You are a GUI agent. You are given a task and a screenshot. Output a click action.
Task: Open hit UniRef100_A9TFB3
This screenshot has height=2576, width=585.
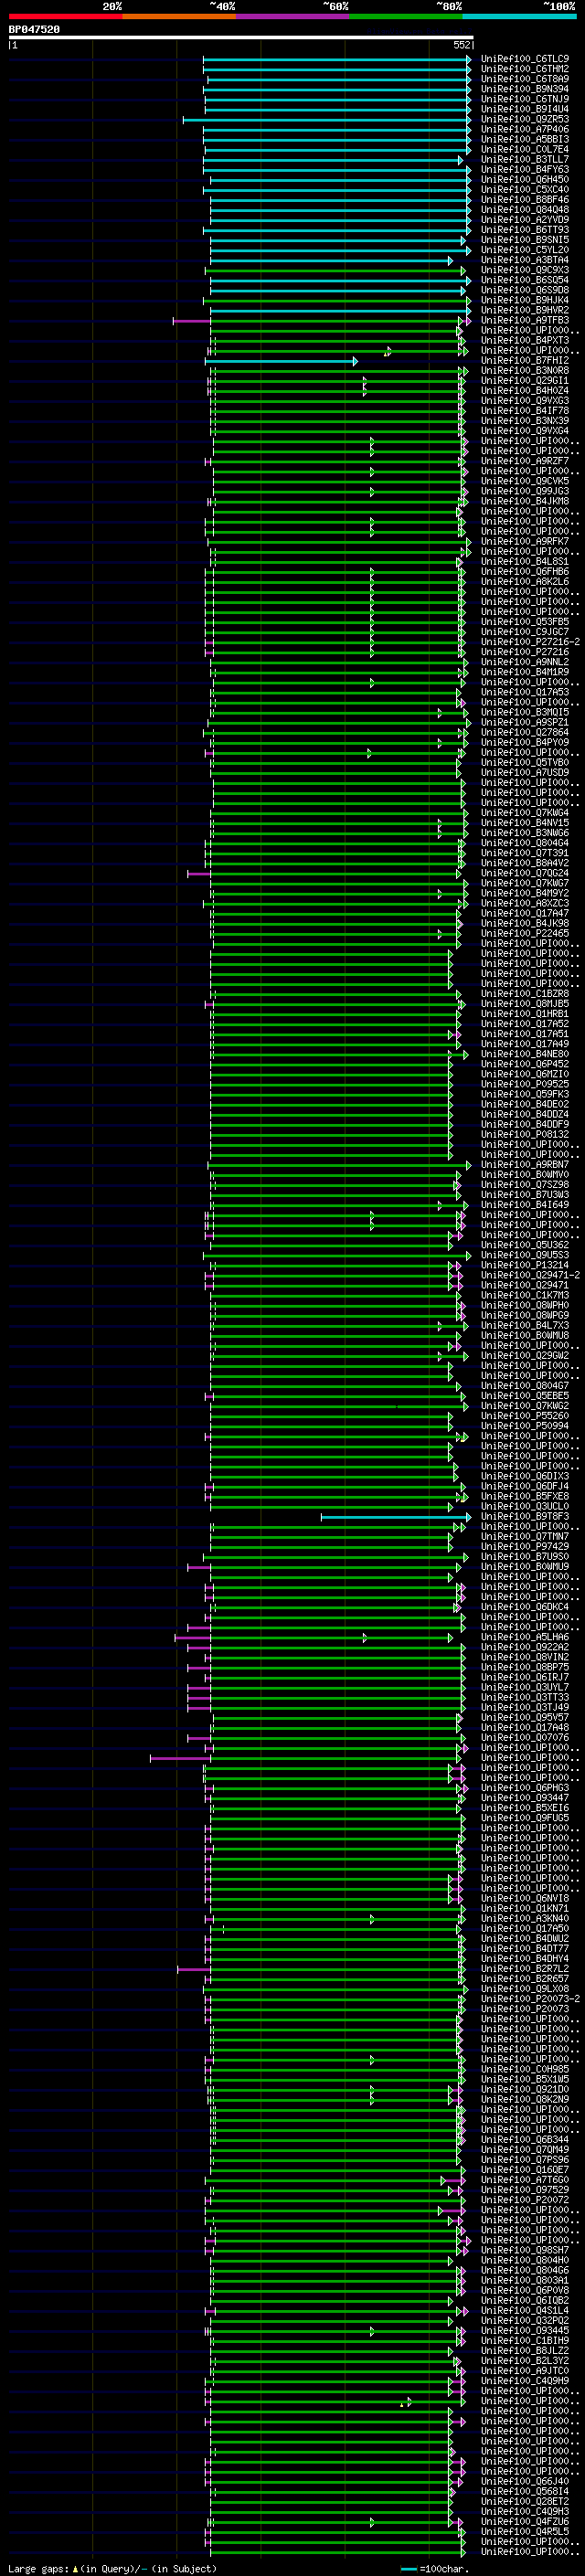pyautogui.click(x=525, y=320)
